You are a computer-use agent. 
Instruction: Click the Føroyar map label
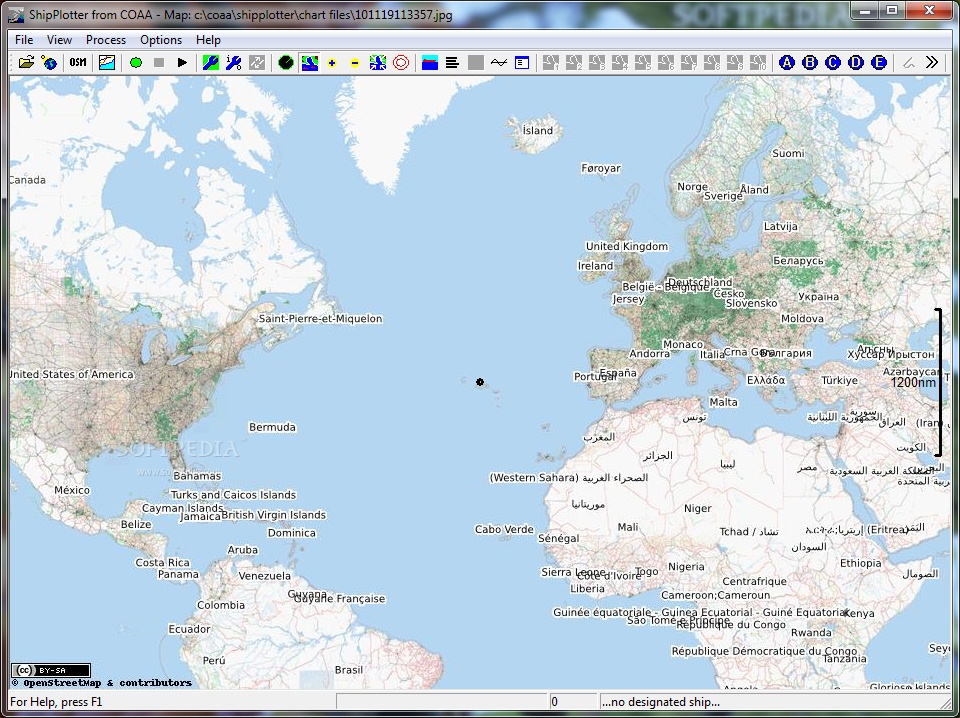point(601,168)
